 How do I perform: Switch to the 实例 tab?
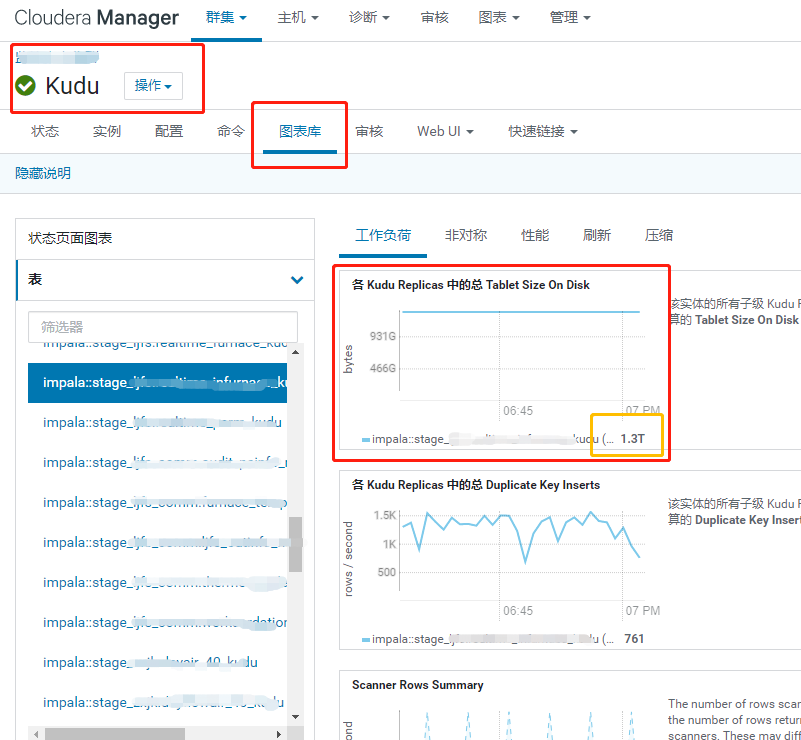click(x=107, y=131)
